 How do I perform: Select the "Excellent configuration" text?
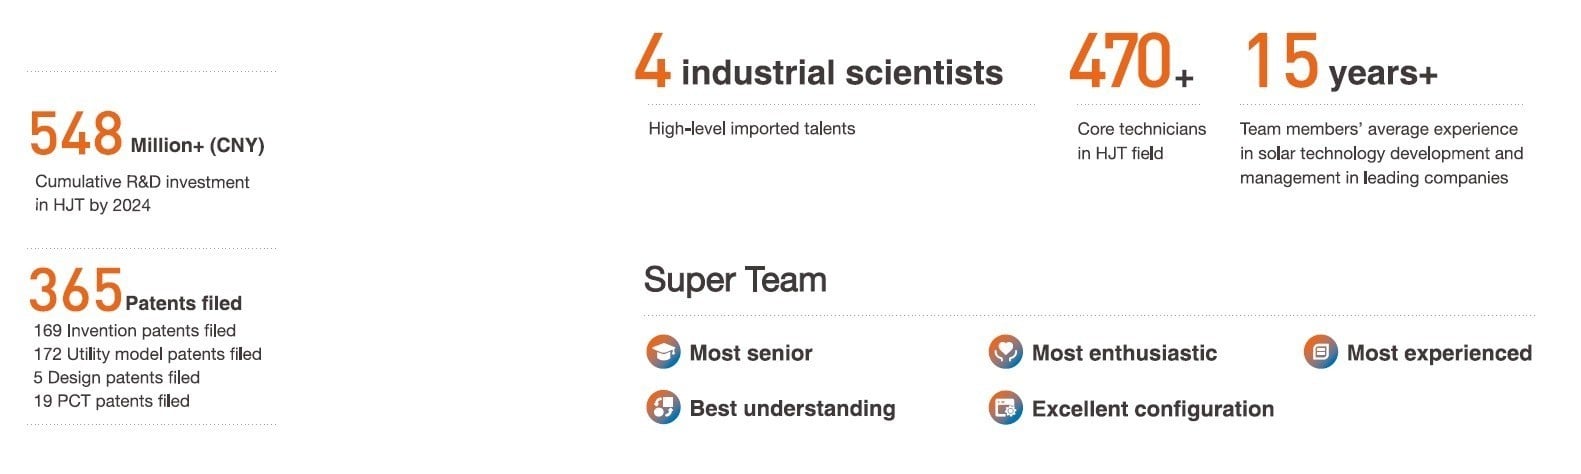pos(1152,409)
